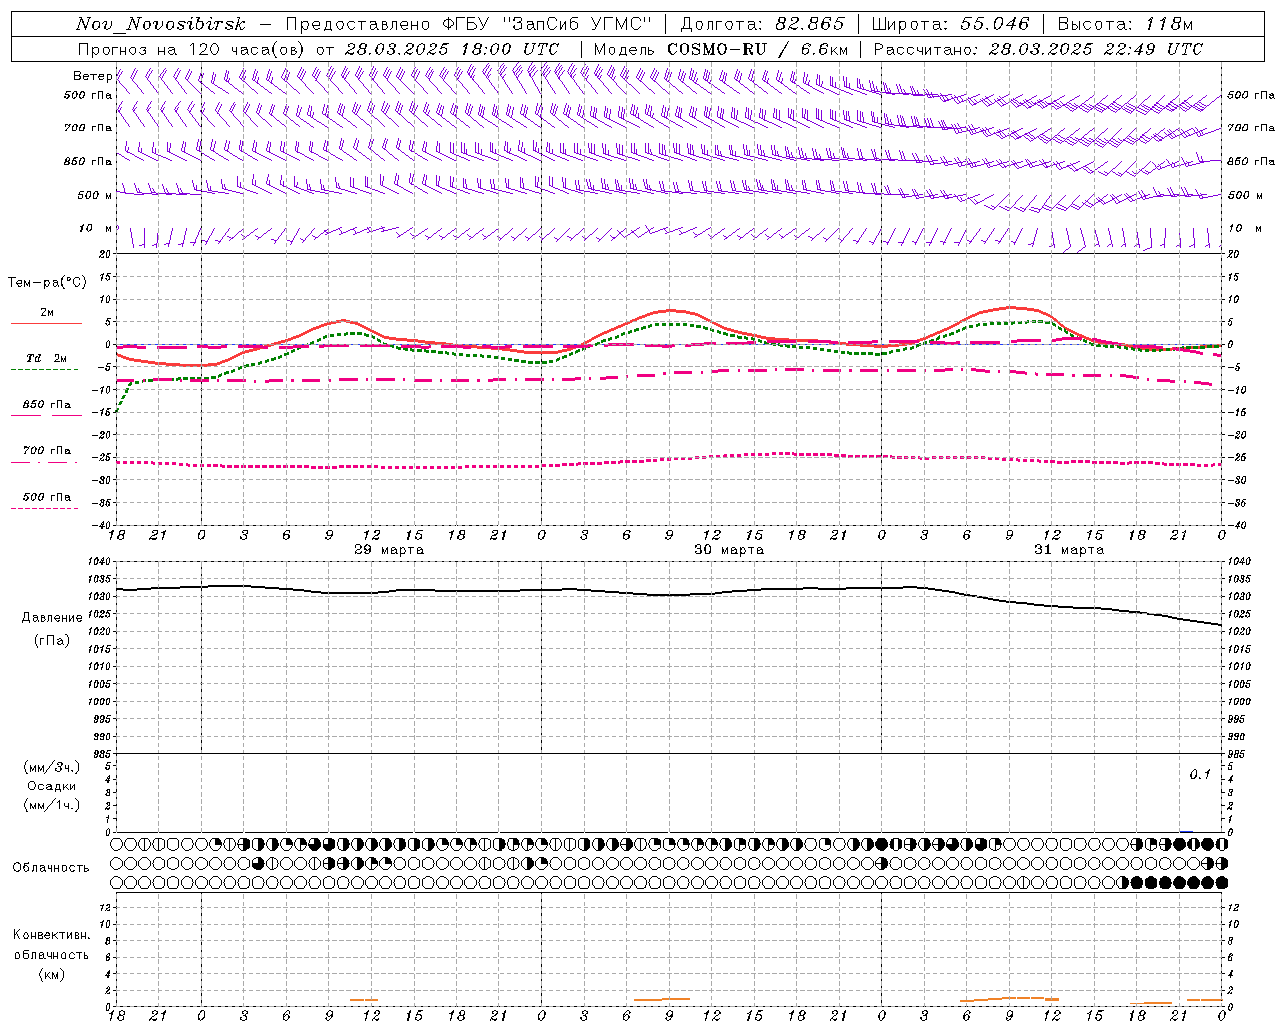The width and height of the screenshot is (1280, 1024).
Task: Click the Nov_Novosibirsk station title
Action: (161, 24)
